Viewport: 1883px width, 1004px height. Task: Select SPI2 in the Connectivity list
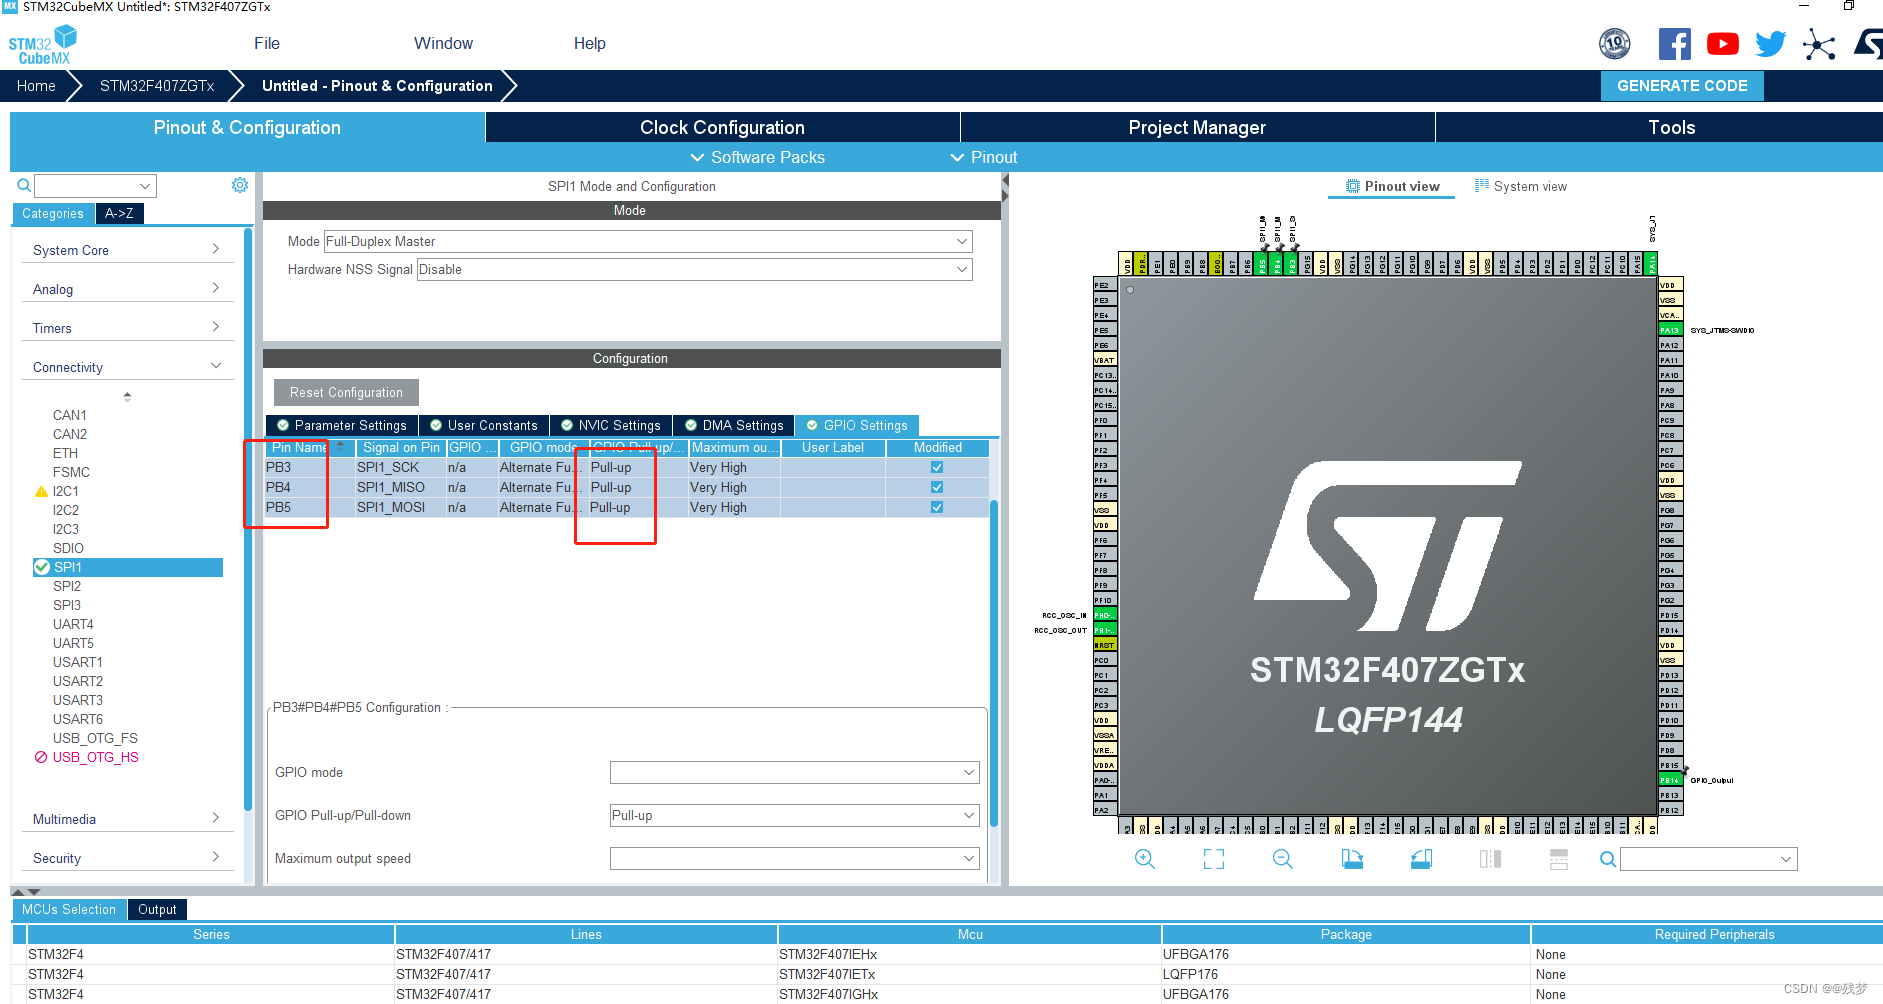[x=67, y=586]
